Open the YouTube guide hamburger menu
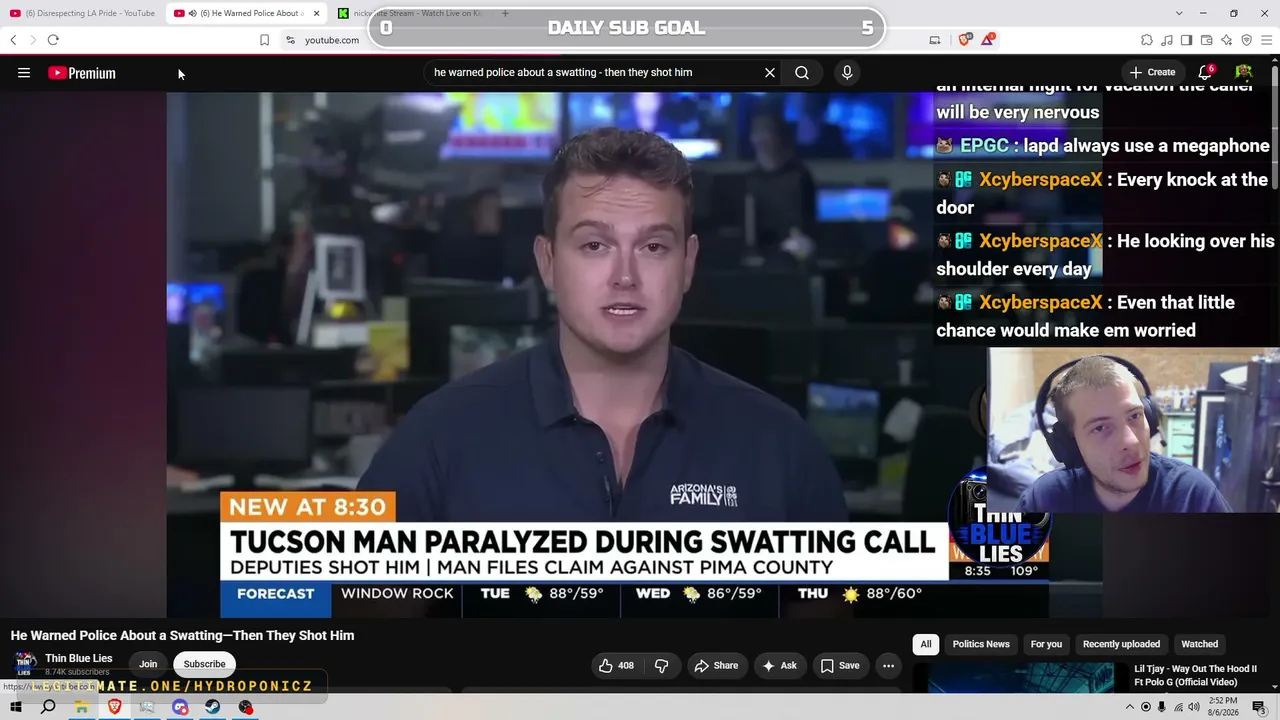 [x=24, y=73]
